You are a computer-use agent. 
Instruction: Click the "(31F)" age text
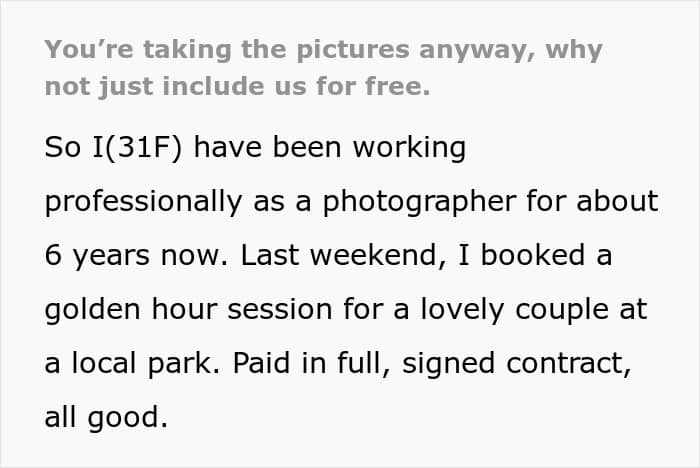[142, 147]
